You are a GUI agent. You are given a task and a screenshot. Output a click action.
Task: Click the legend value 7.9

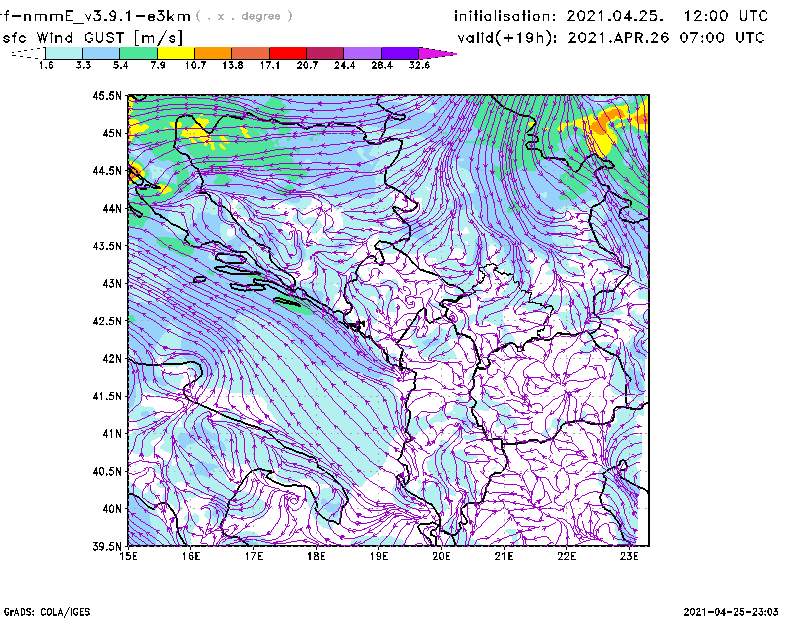158,65
